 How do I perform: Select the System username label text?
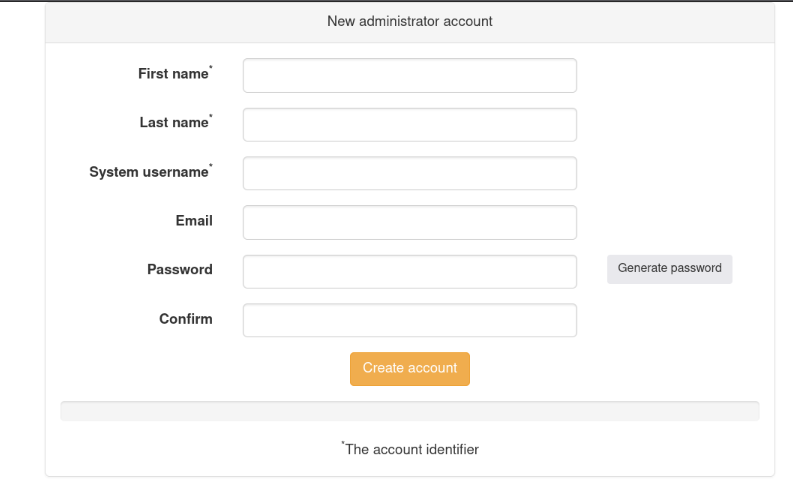tap(148, 172)
